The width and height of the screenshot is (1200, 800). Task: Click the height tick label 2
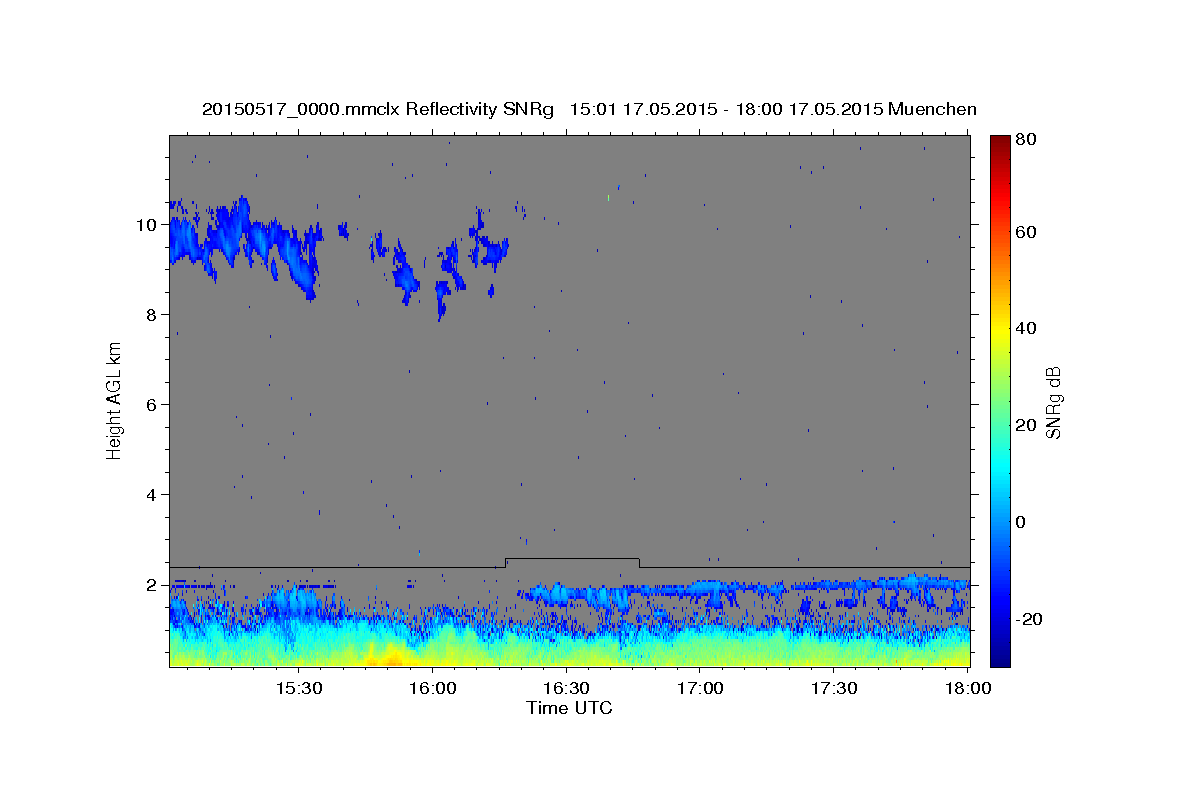154,585
